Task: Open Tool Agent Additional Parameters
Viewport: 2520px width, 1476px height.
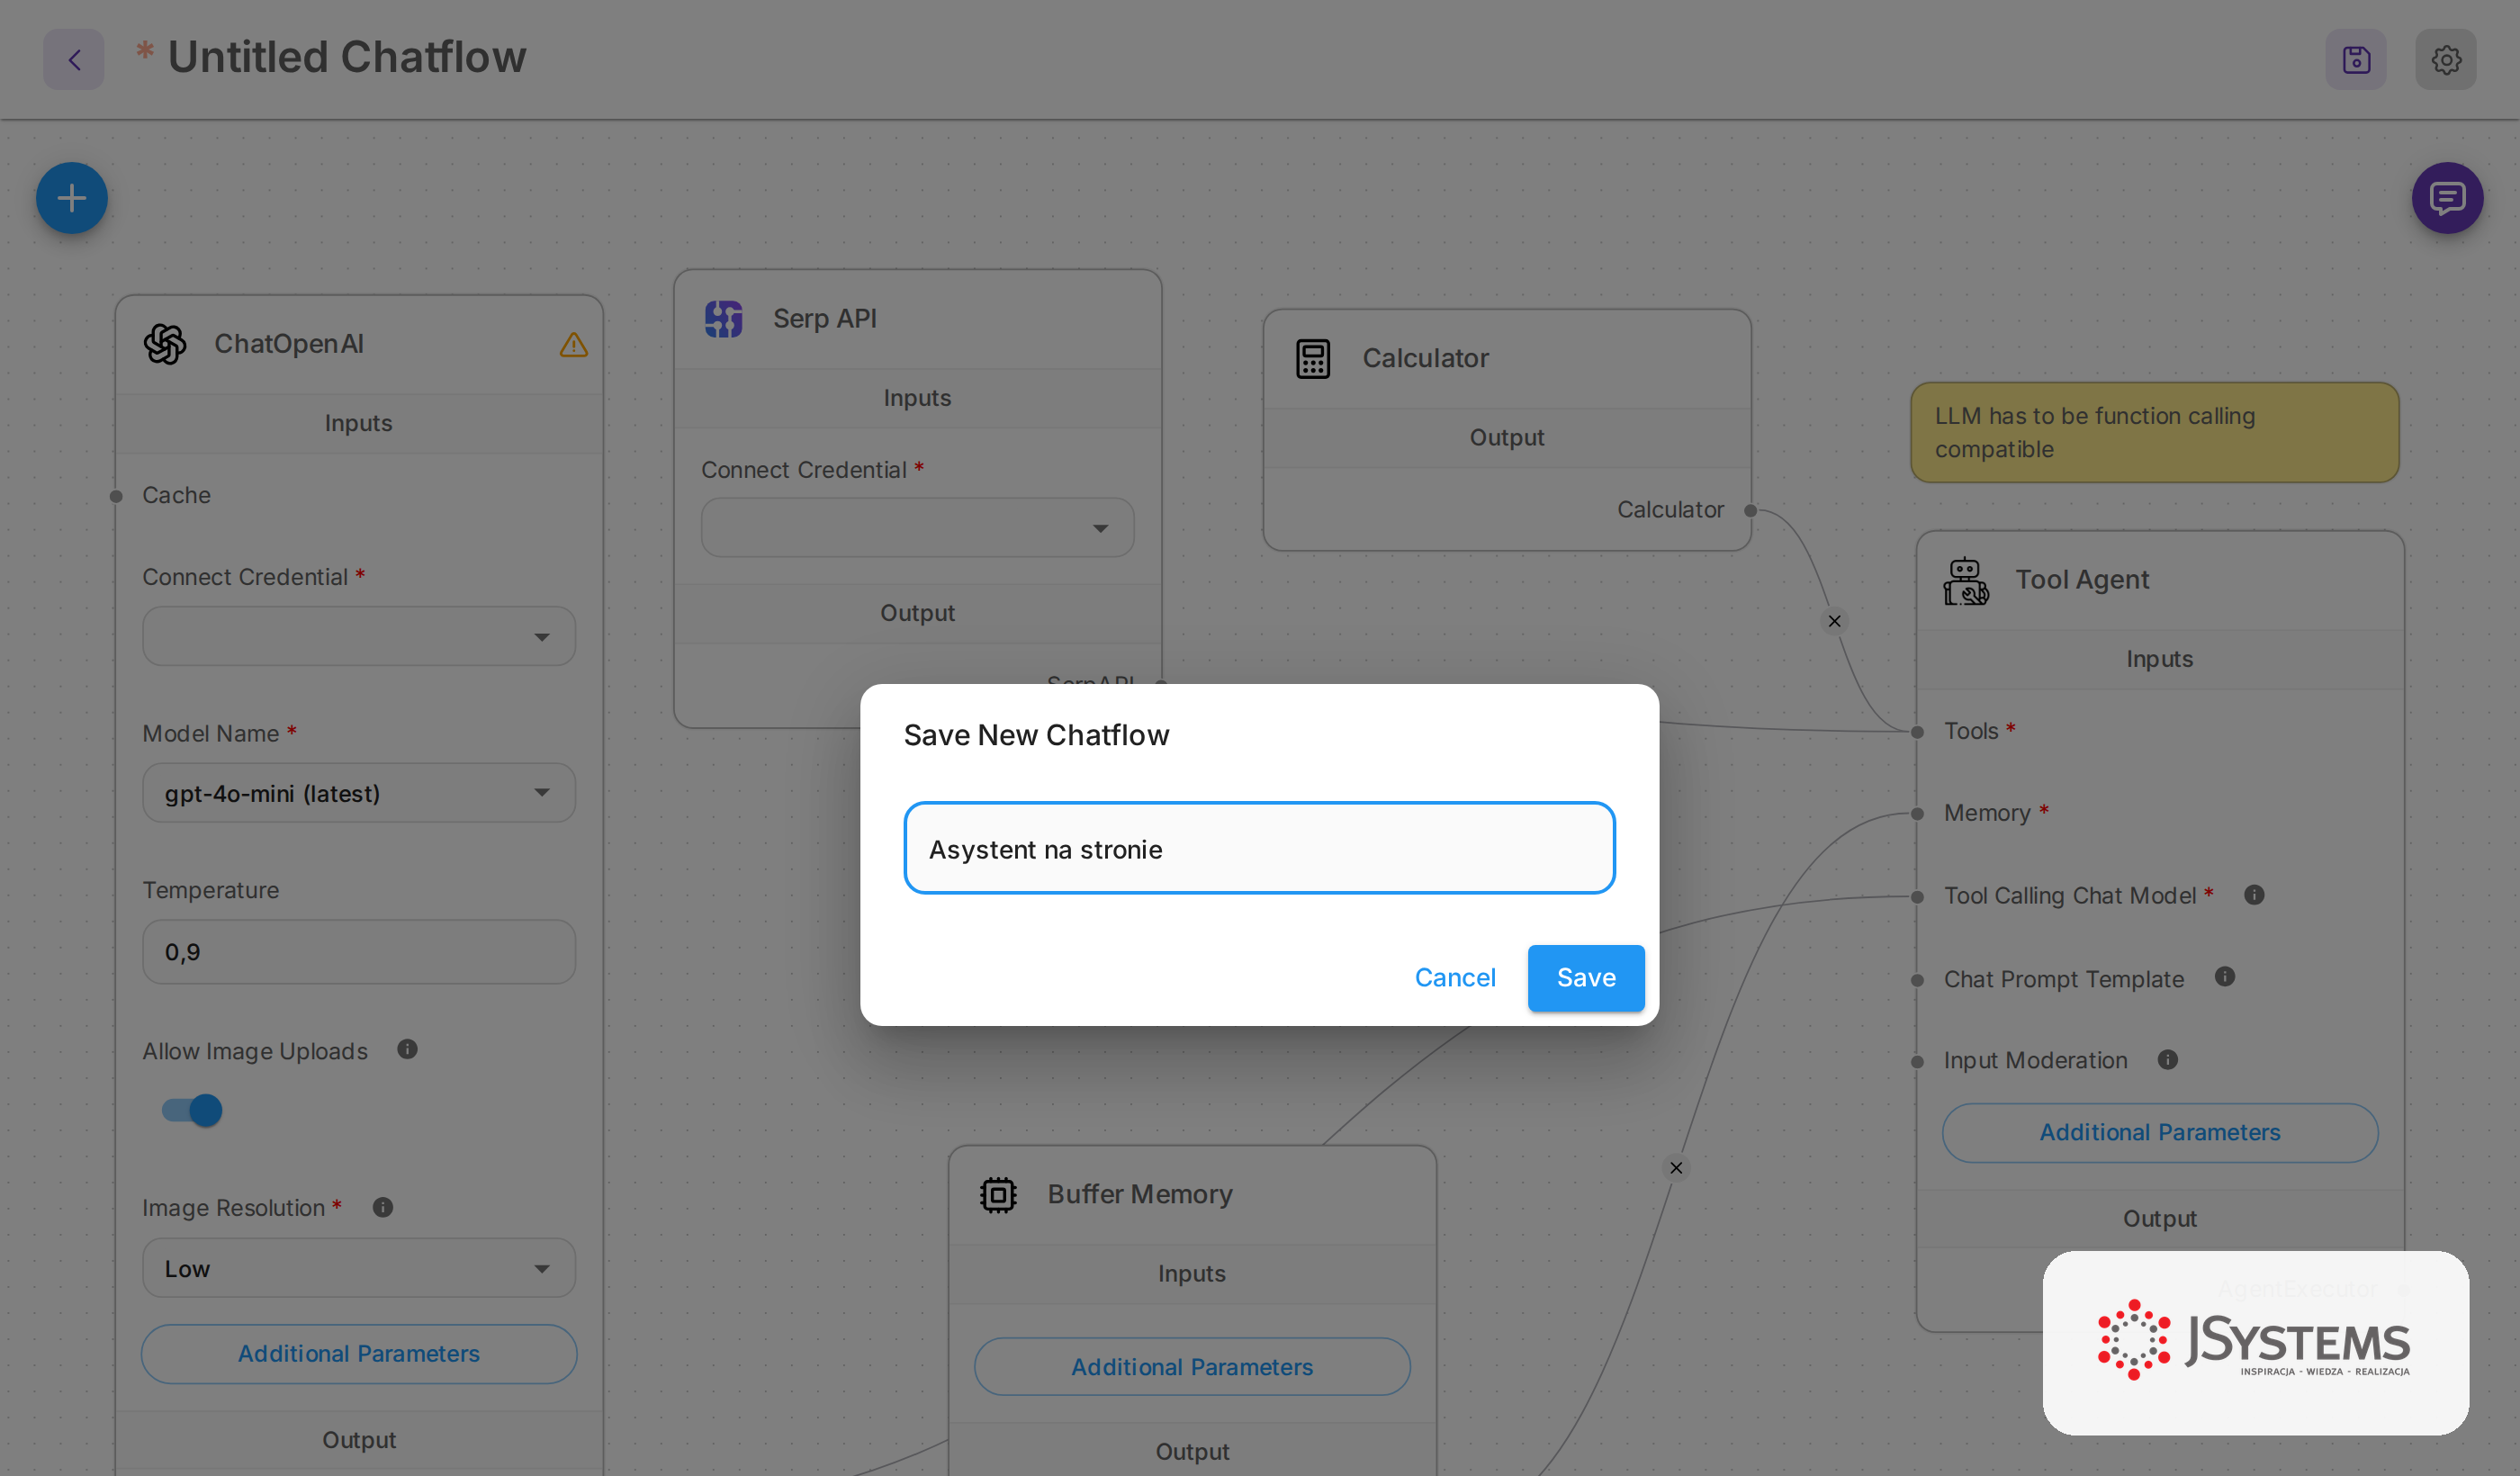Action: click(2160, 1132)
